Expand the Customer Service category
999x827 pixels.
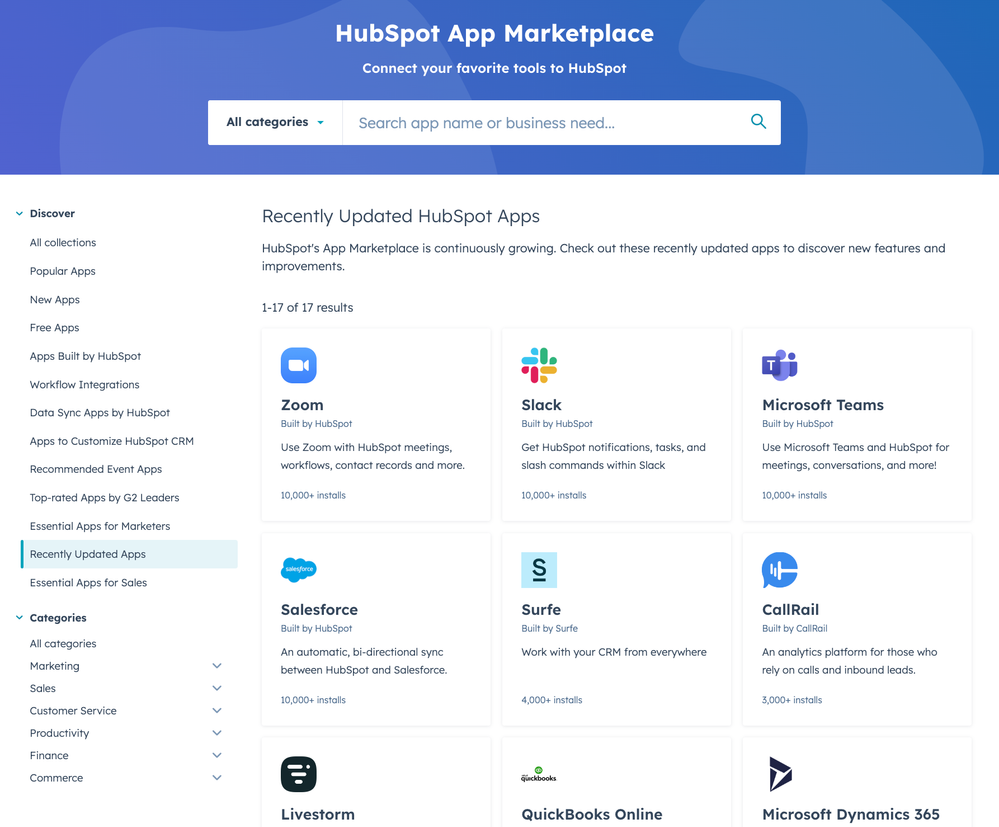tap(217, 710)
